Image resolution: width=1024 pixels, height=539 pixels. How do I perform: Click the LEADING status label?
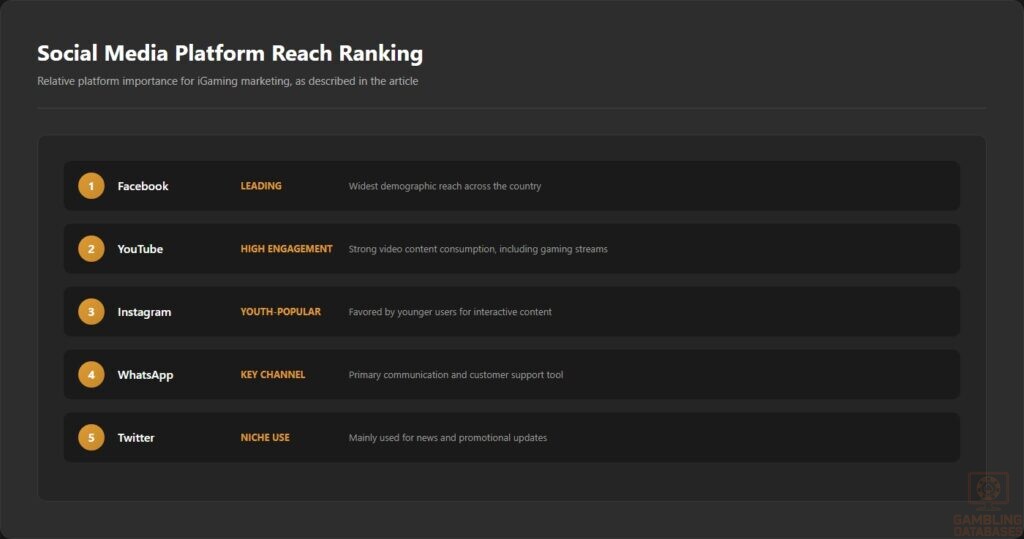[261, 186]
